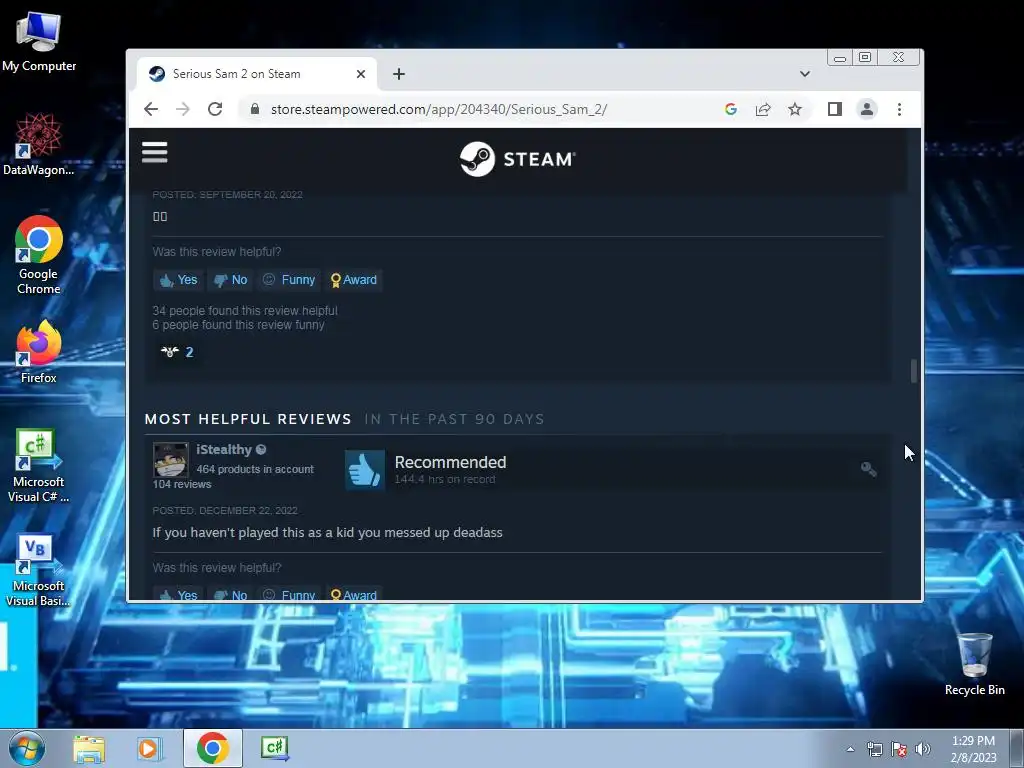1024x768 pixels.
Task: Click the 104 reviews link
Action: click(182, 484)
